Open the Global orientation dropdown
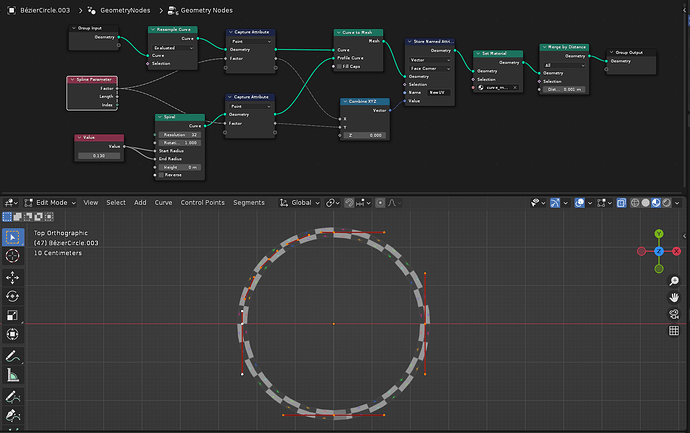Viewport: 690px width, 433px height. [300, 203]
